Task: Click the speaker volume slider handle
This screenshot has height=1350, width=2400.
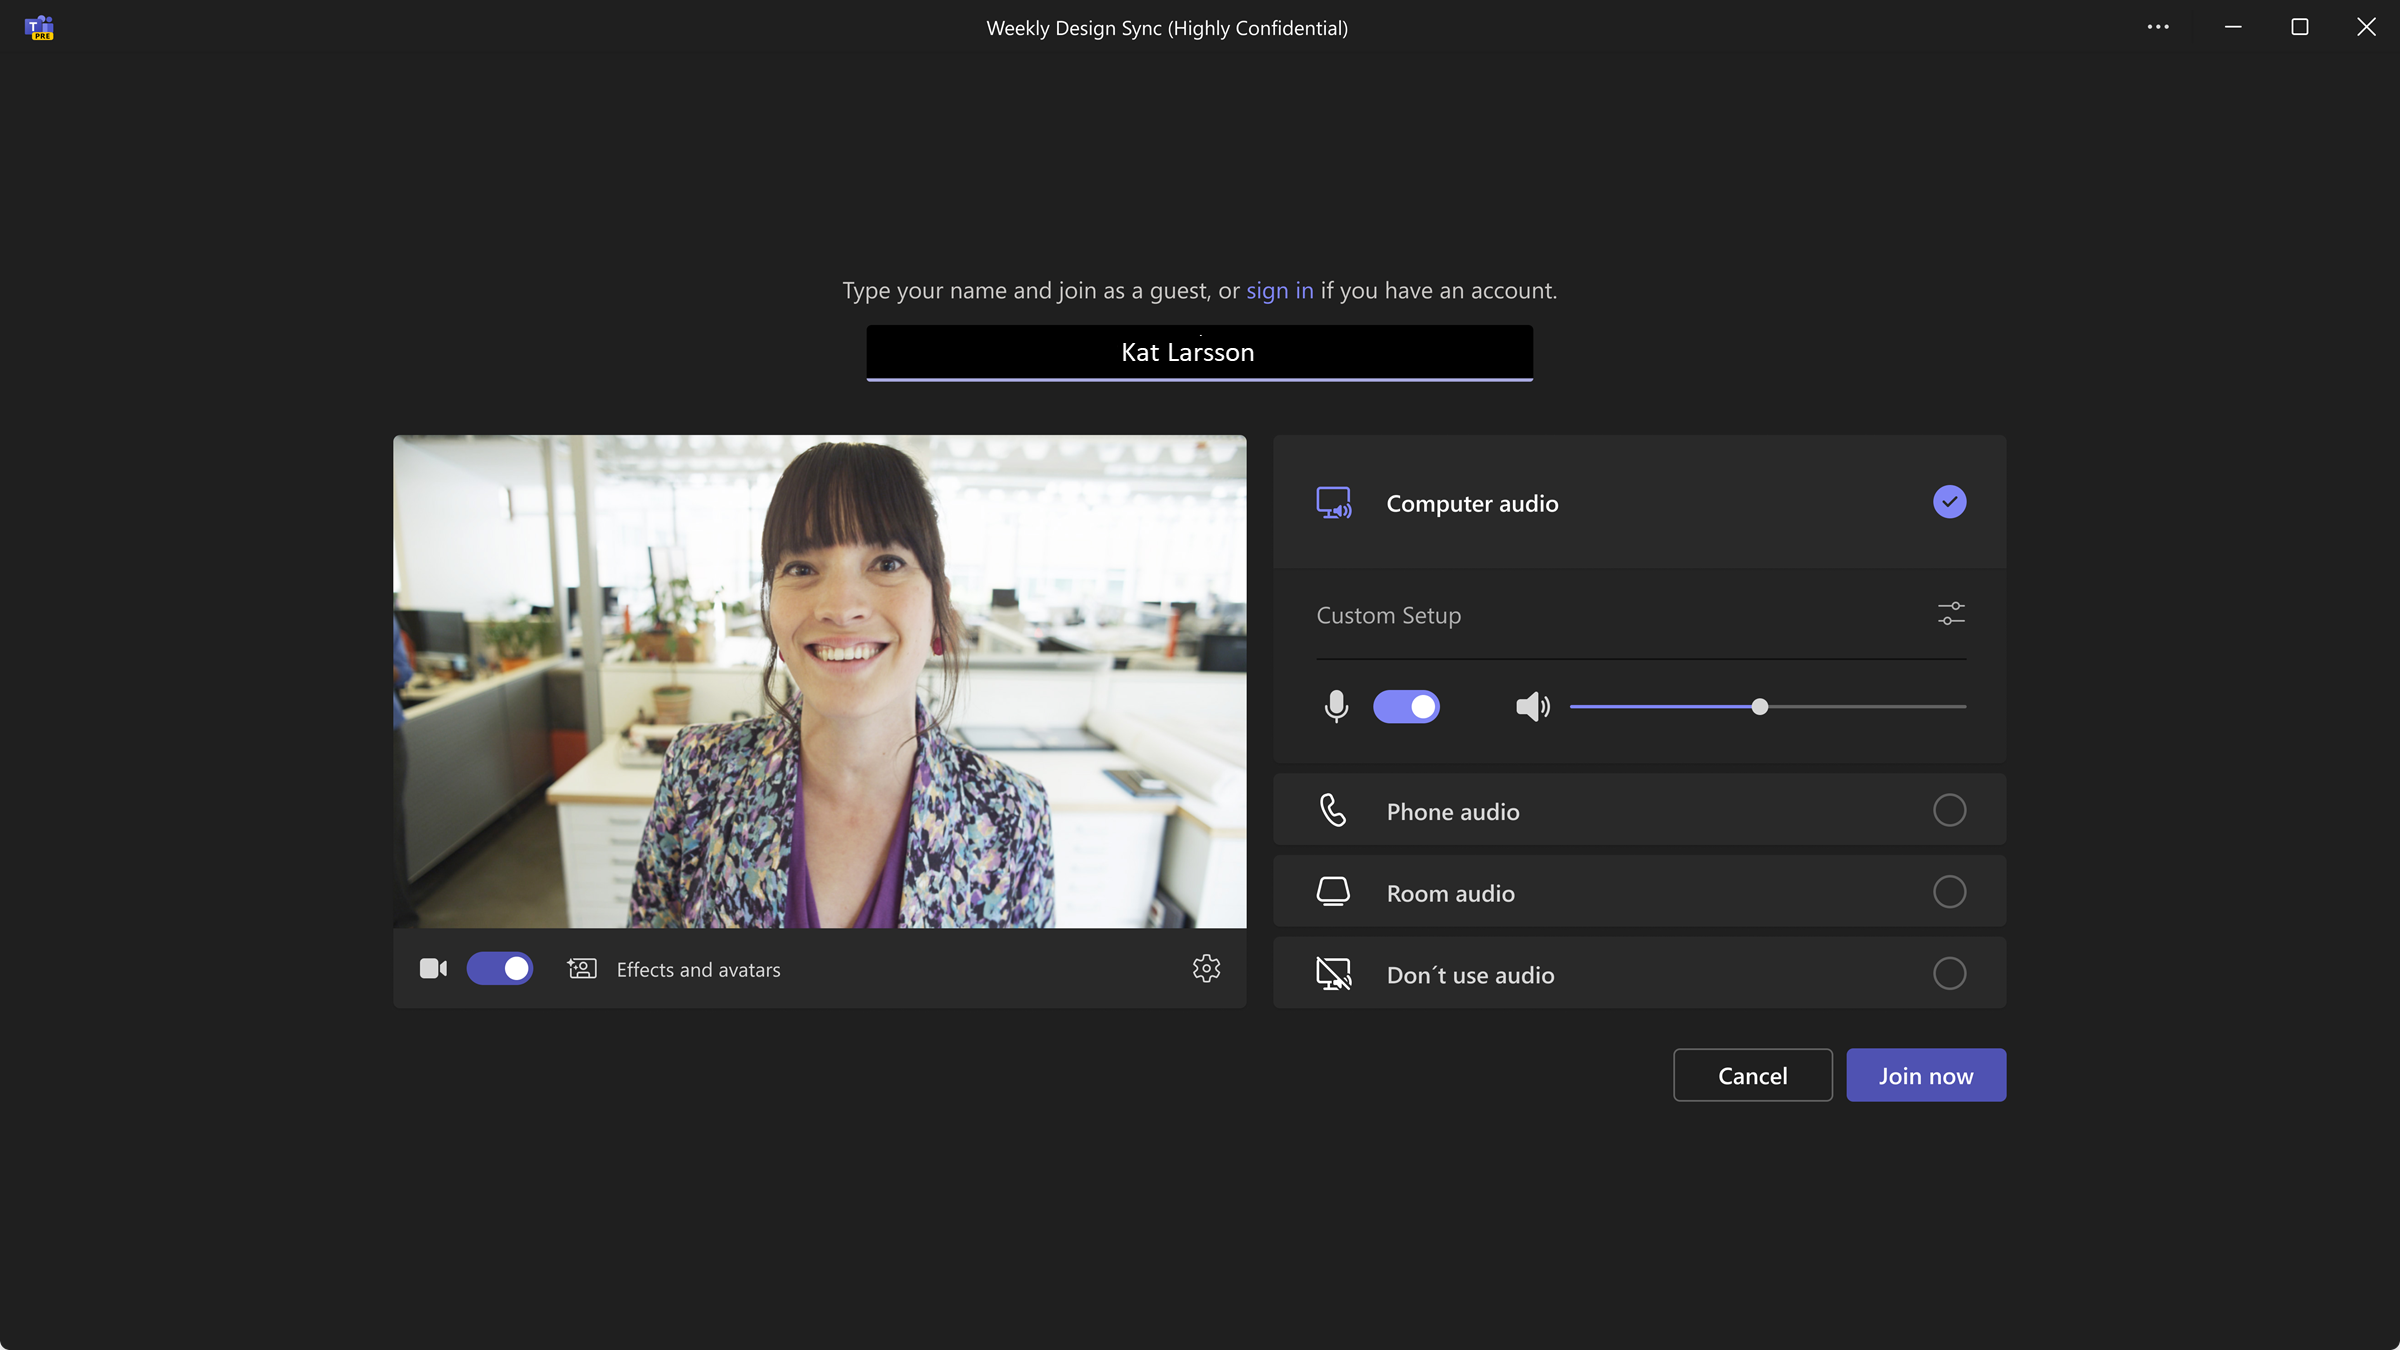Action: click(x=1759, y=706)
